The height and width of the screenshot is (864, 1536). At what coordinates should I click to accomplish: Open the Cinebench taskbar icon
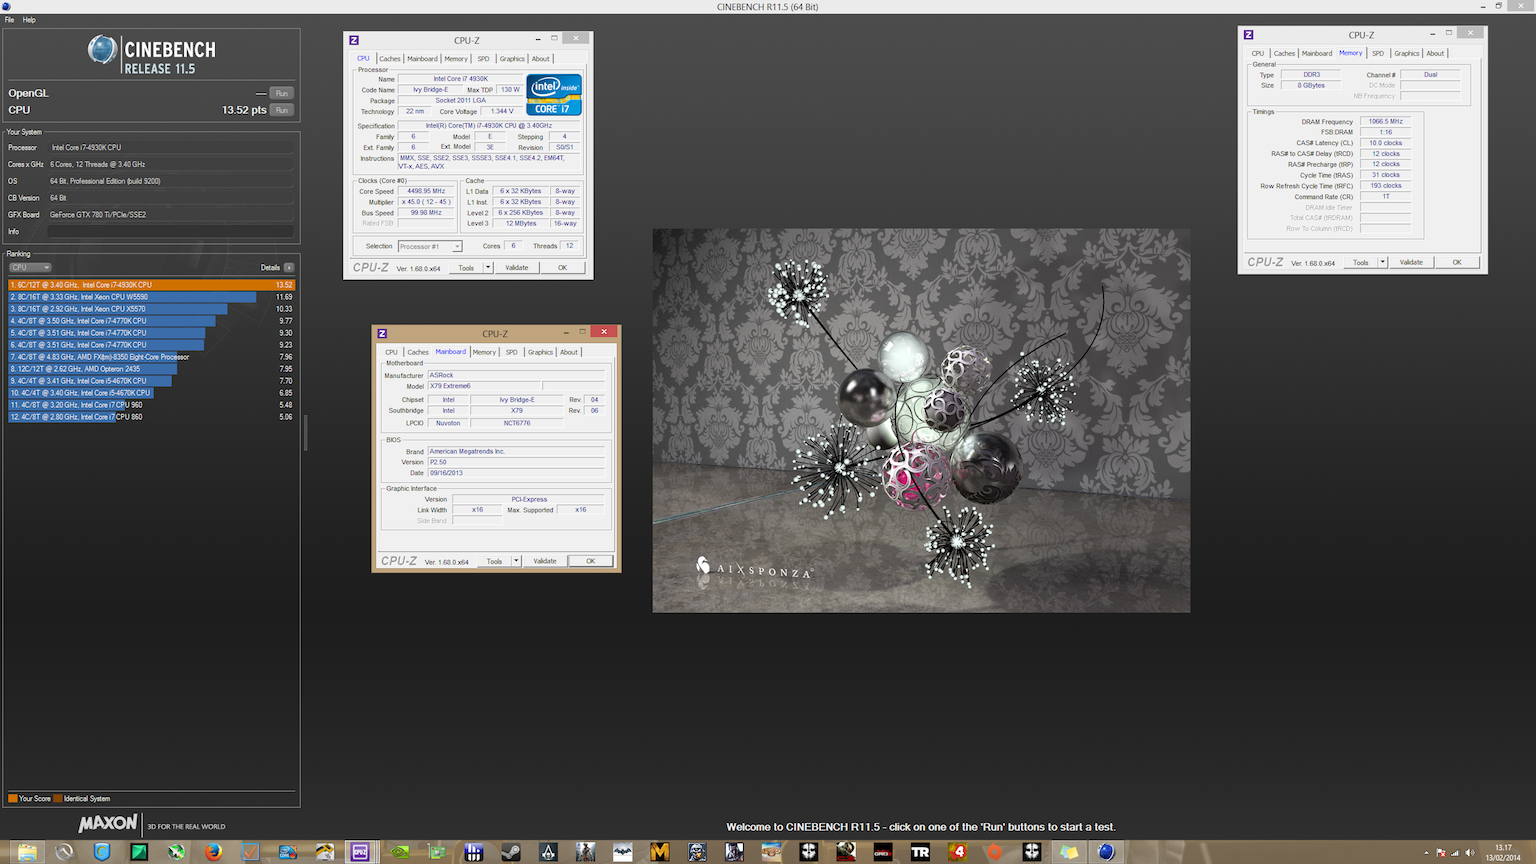(x=1106, y=852)
